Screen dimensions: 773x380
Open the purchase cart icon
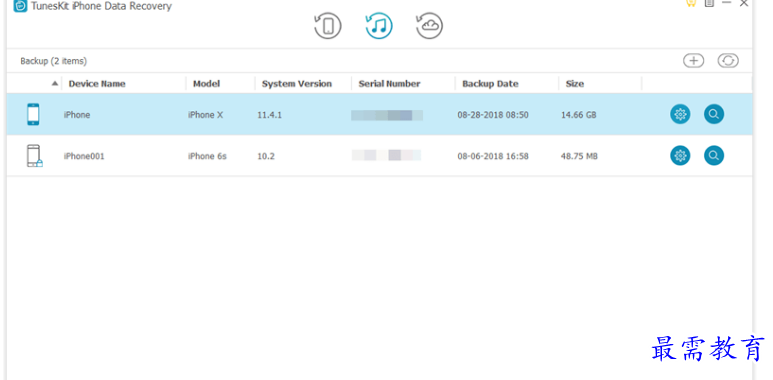691,3
